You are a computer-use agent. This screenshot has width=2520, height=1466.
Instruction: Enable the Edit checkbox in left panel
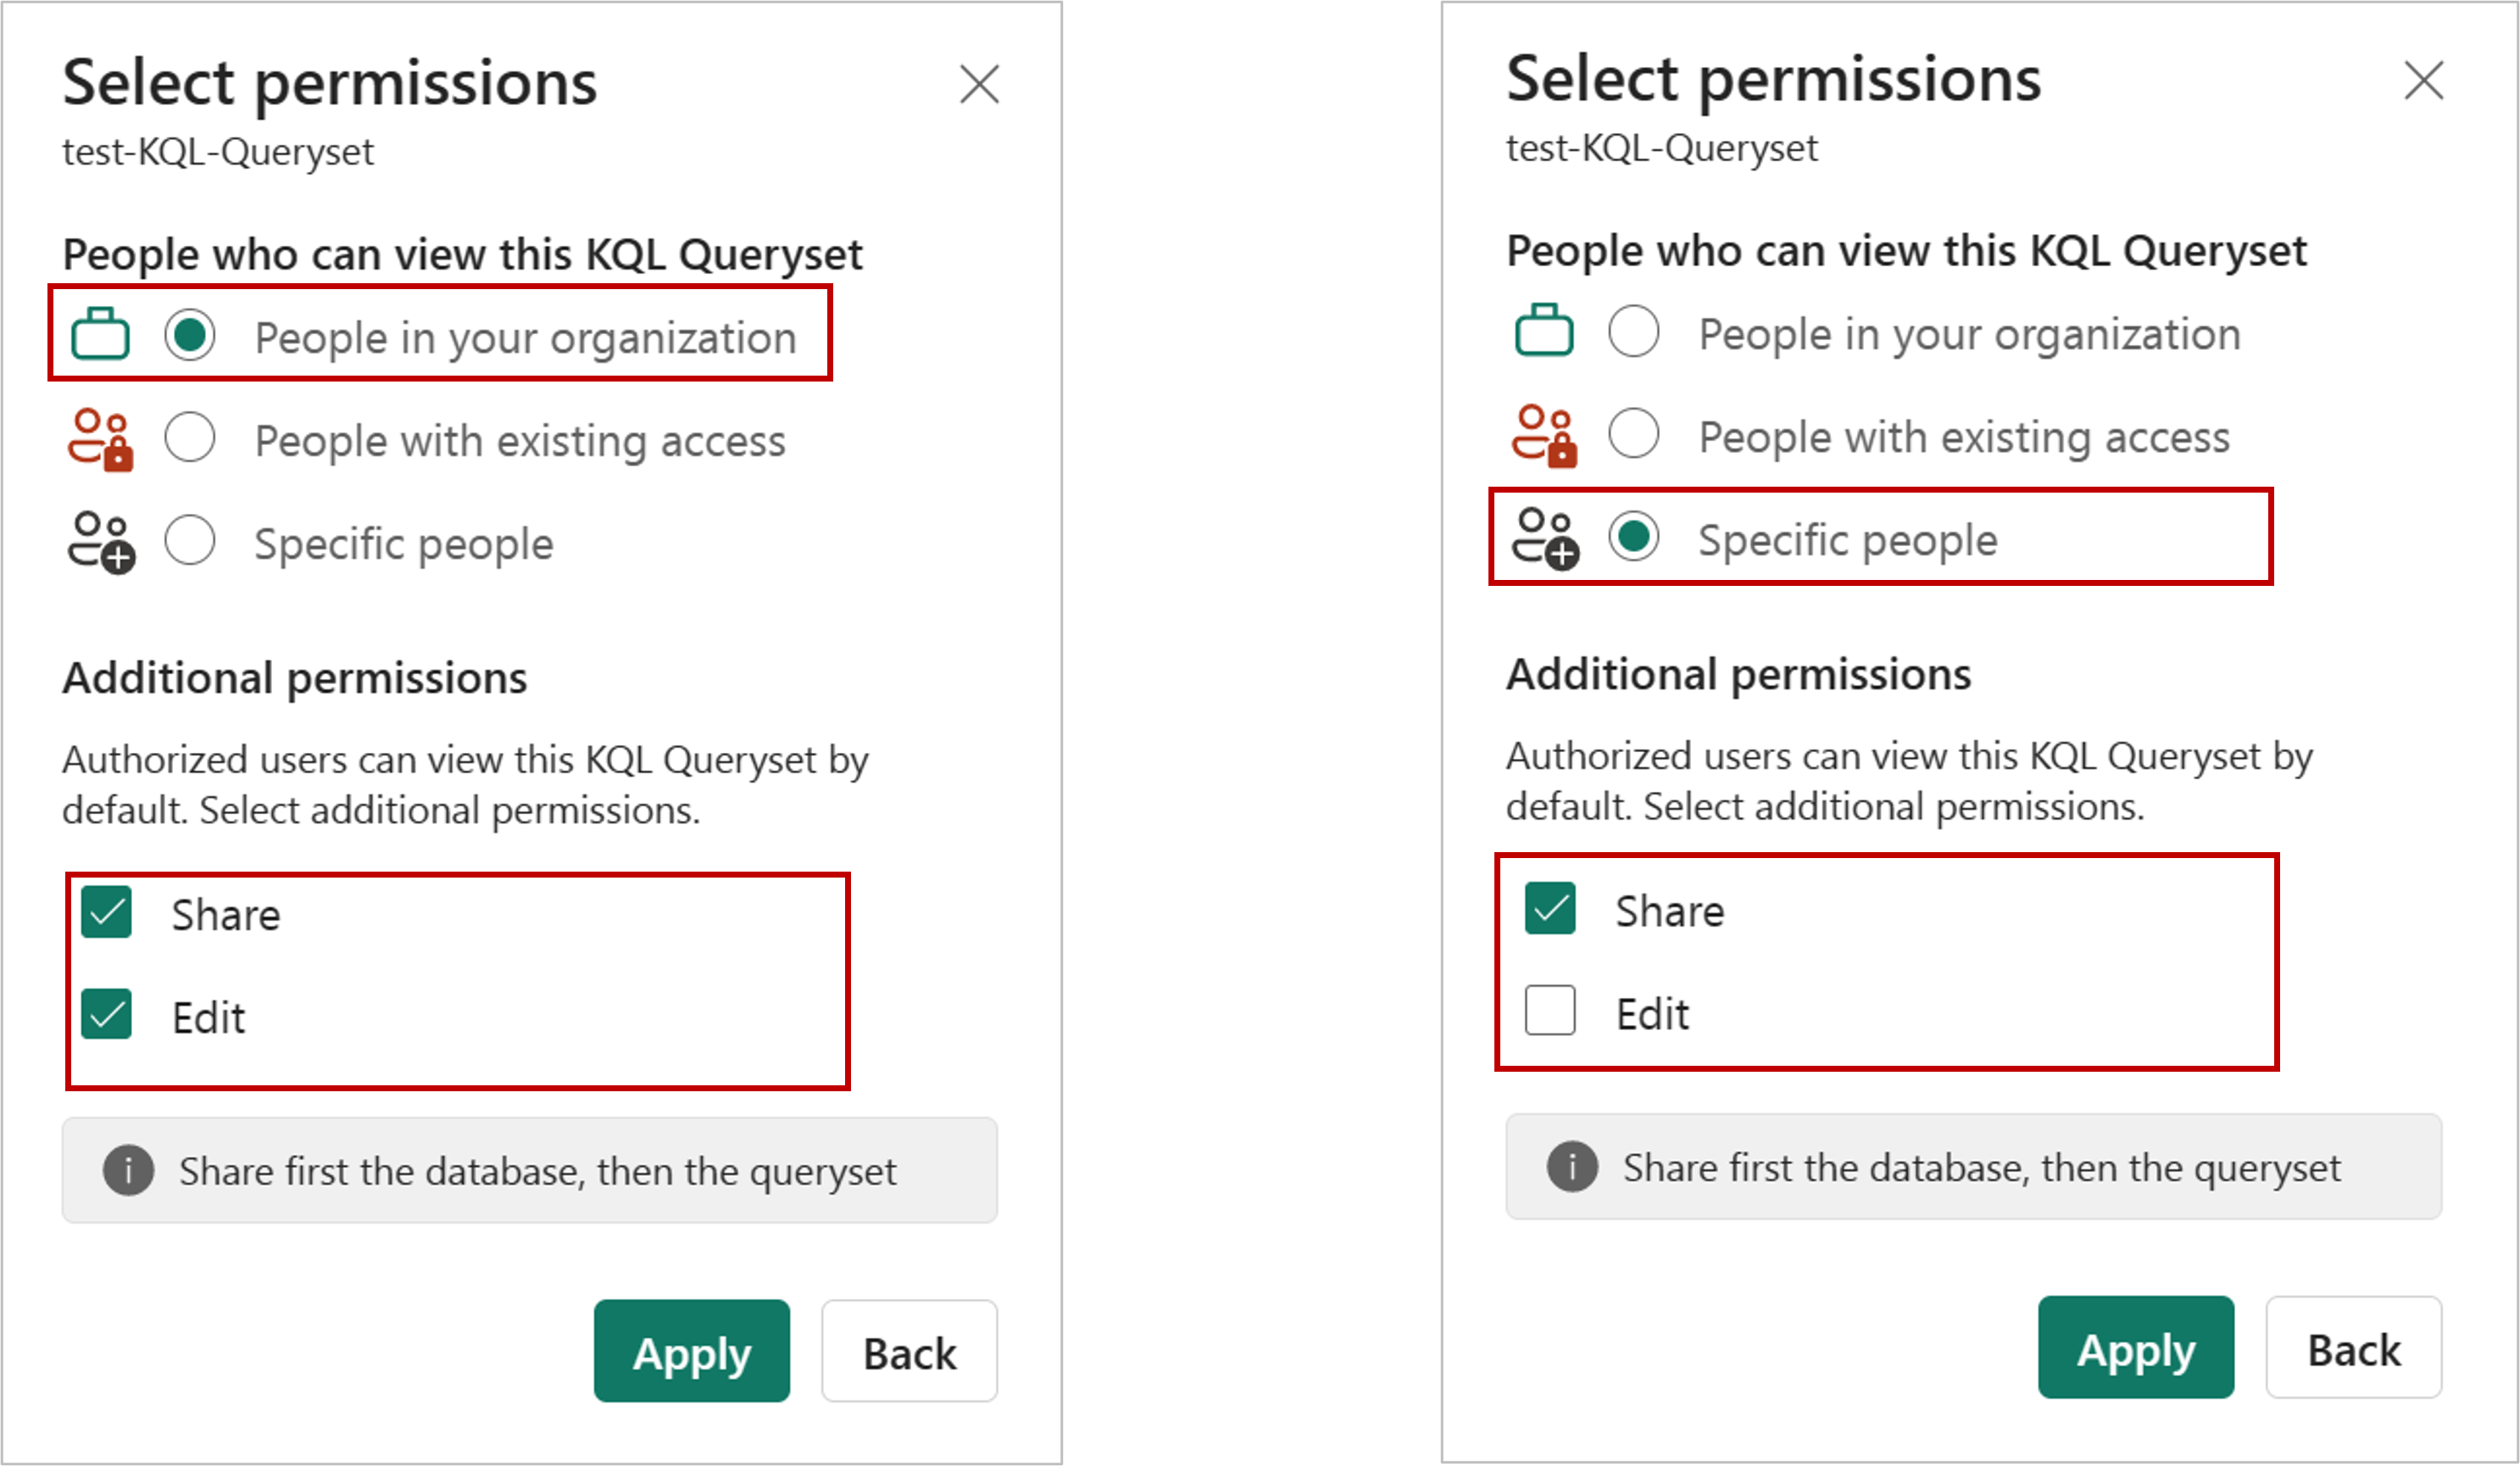pyautogui.click(x=110, y=1016)
